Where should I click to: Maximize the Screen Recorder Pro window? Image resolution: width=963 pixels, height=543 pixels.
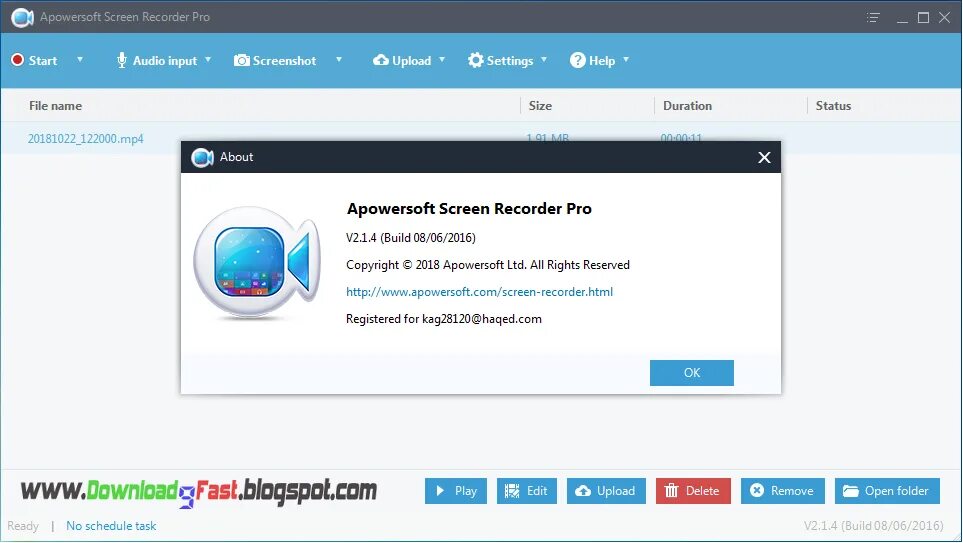pyautogui.click(x=923, y=17)
